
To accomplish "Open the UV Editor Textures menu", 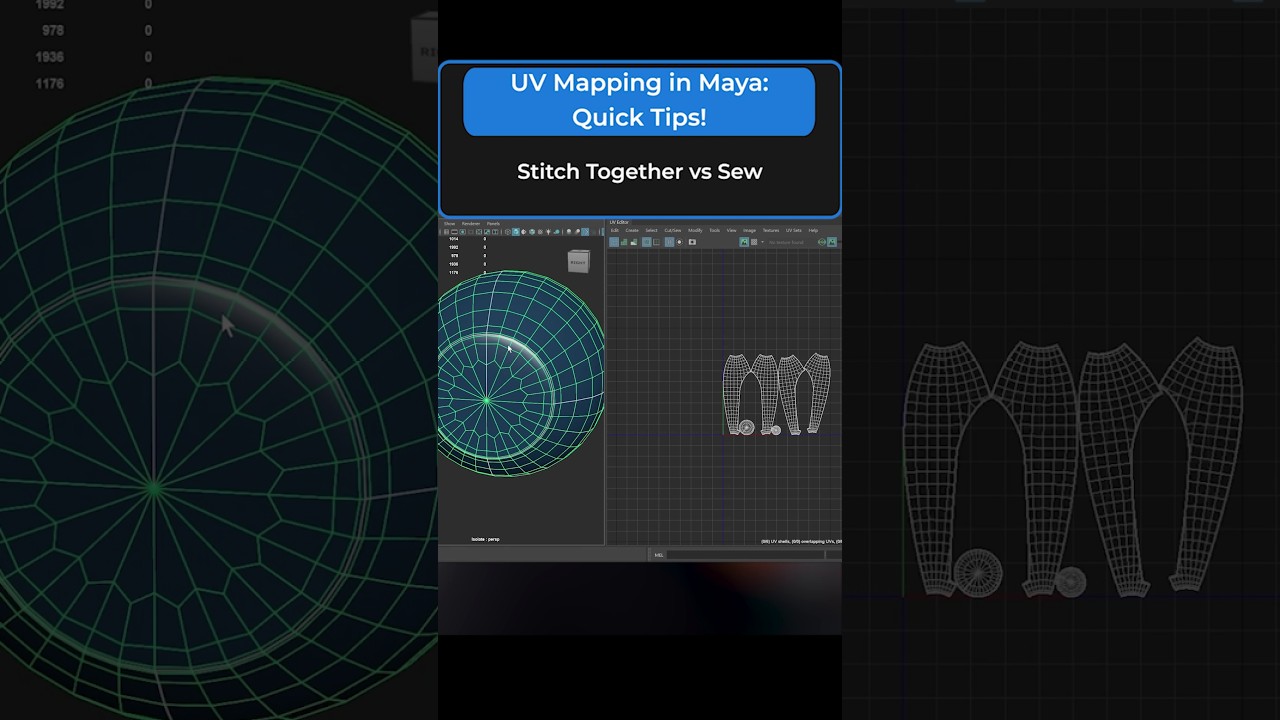I will (771, 230).
